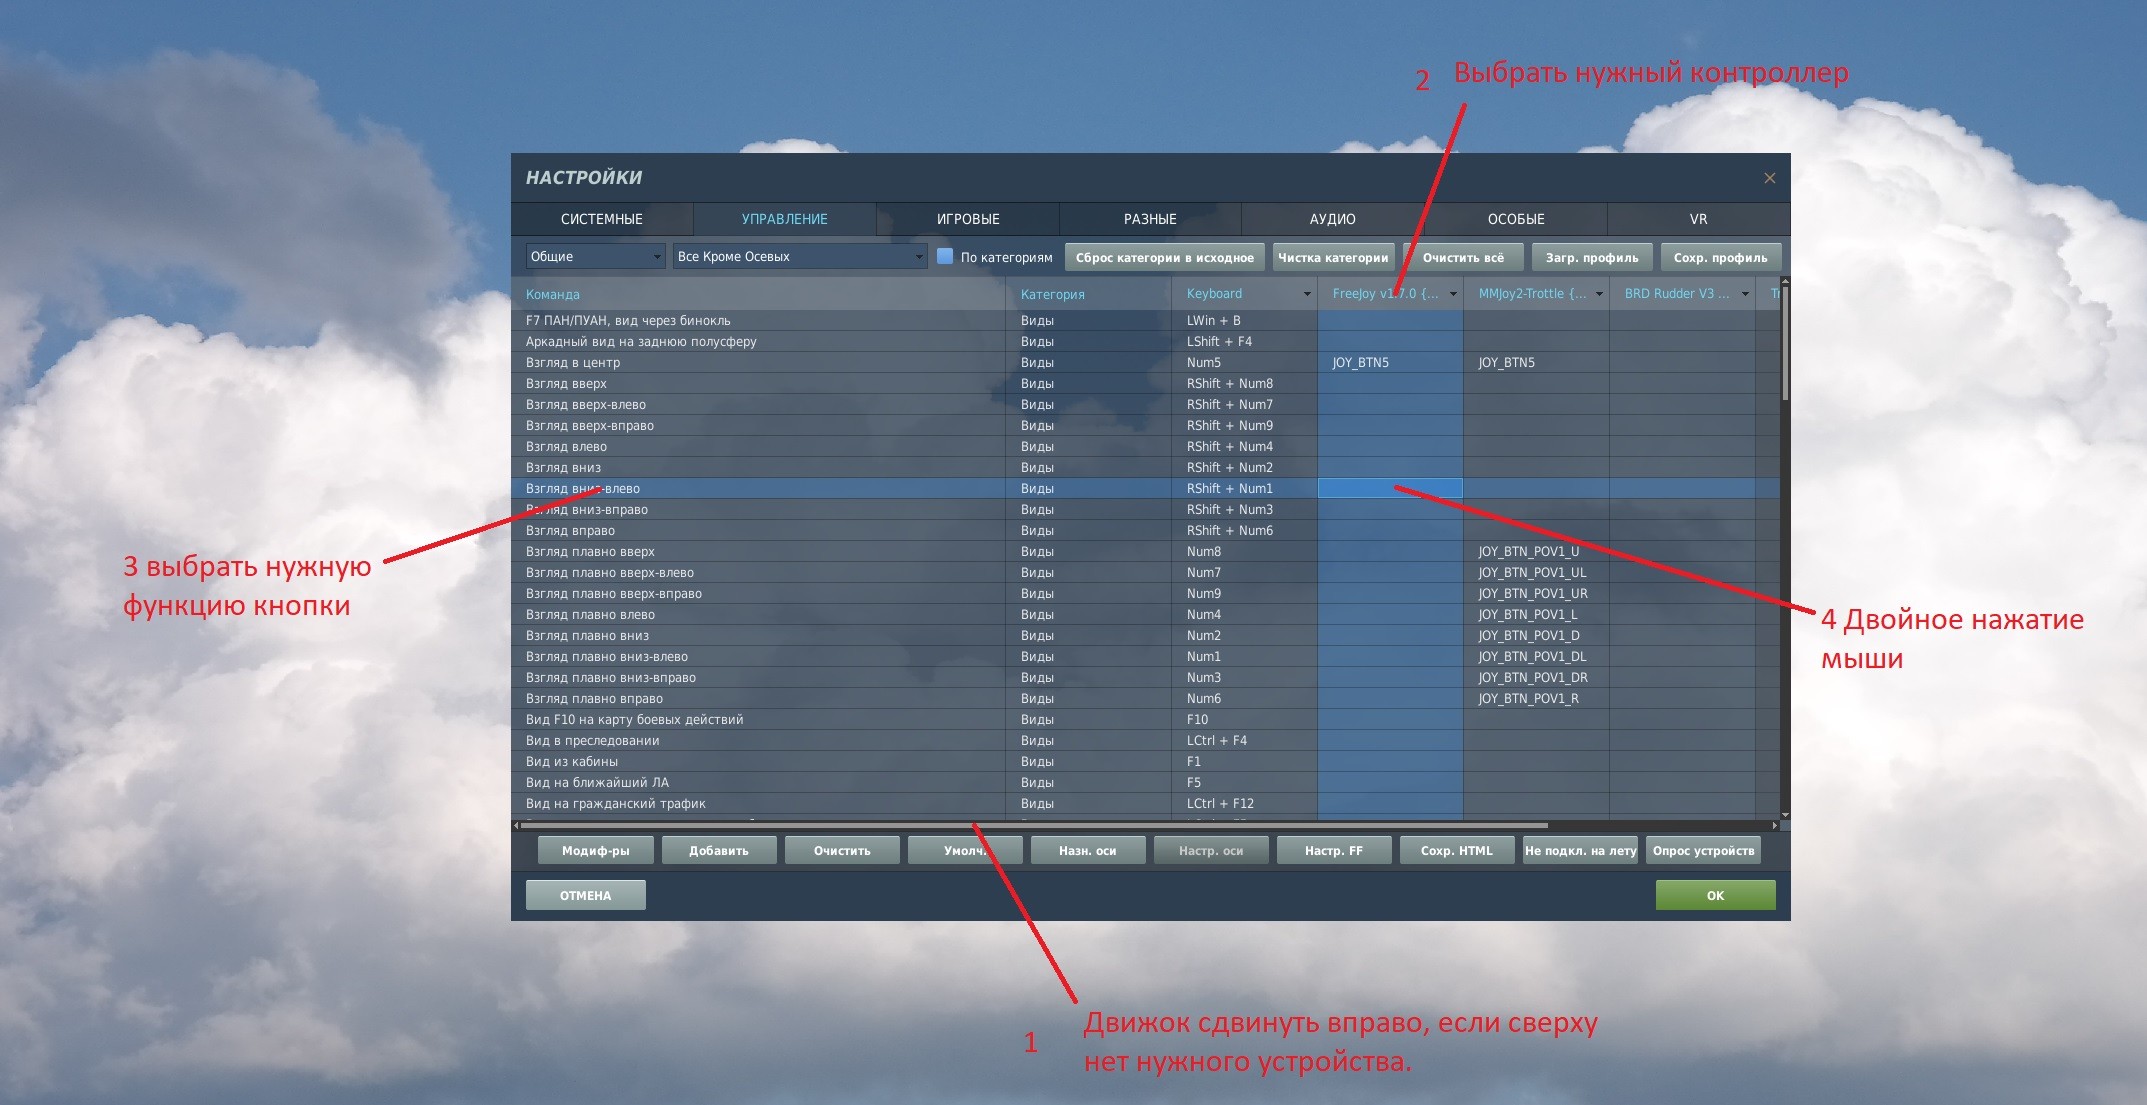Expand the FreeJoy v1.7.0 column dropdown
Viewport: 2147px width, 1105px height.
pyautogui.click(x=1452, y=294)
